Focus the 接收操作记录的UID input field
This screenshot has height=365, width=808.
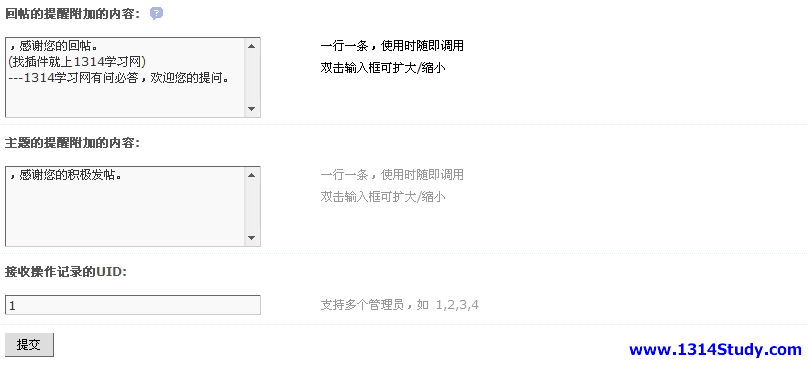(133, 305)
